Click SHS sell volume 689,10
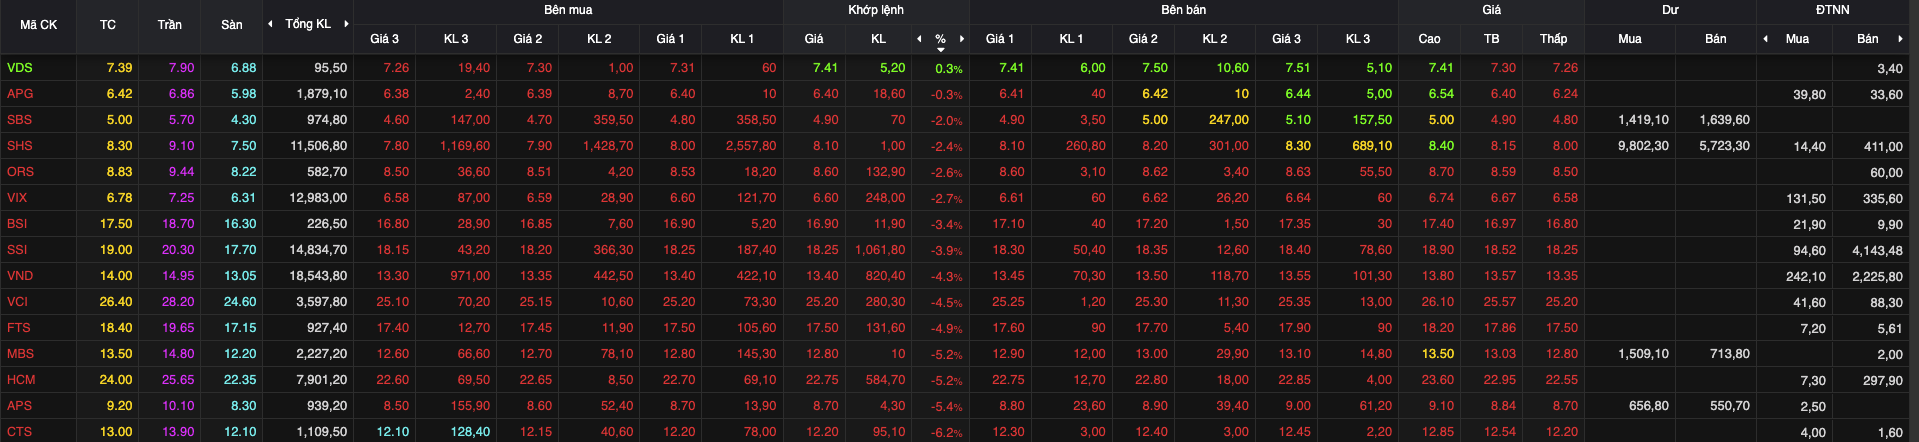1919x442 pixels. pyautogui.click(x=1372, y=146)
